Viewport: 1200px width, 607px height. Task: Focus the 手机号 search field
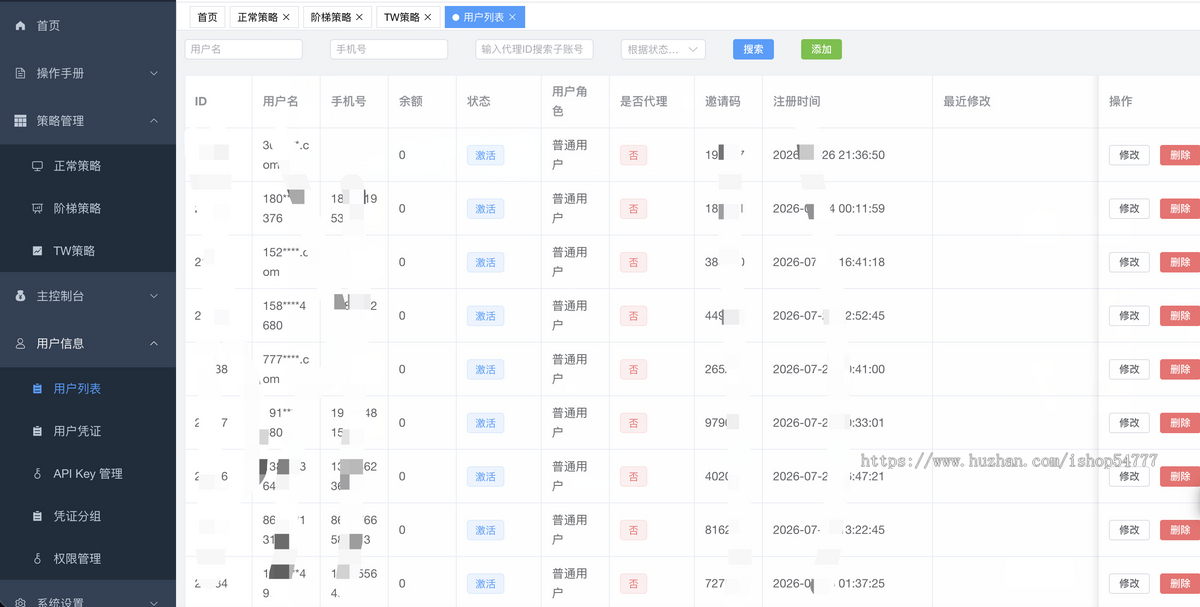click(x=389, y=49)
